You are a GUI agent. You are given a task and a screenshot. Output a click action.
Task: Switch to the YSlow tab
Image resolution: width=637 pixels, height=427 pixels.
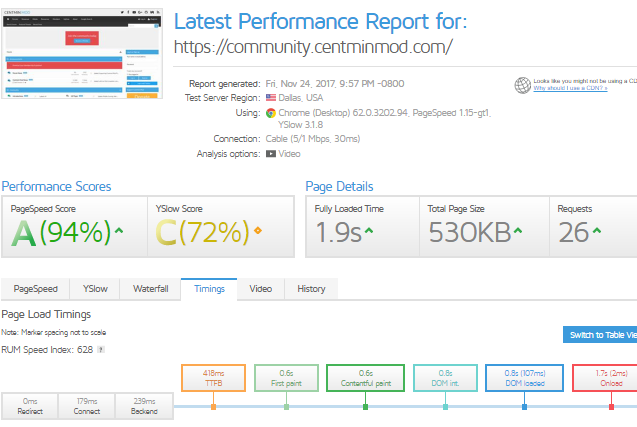(95, 289)
